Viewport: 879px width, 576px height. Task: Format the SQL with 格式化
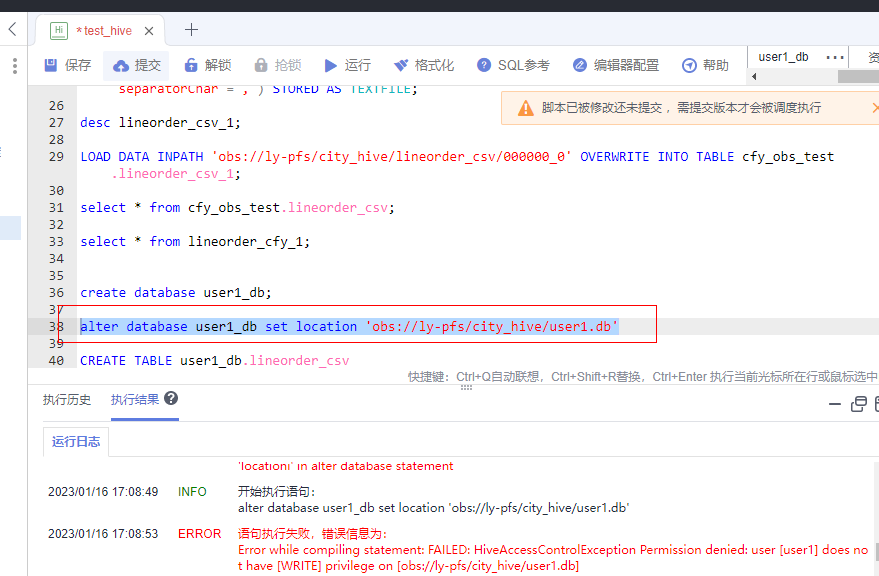click(x=424, y=65)
